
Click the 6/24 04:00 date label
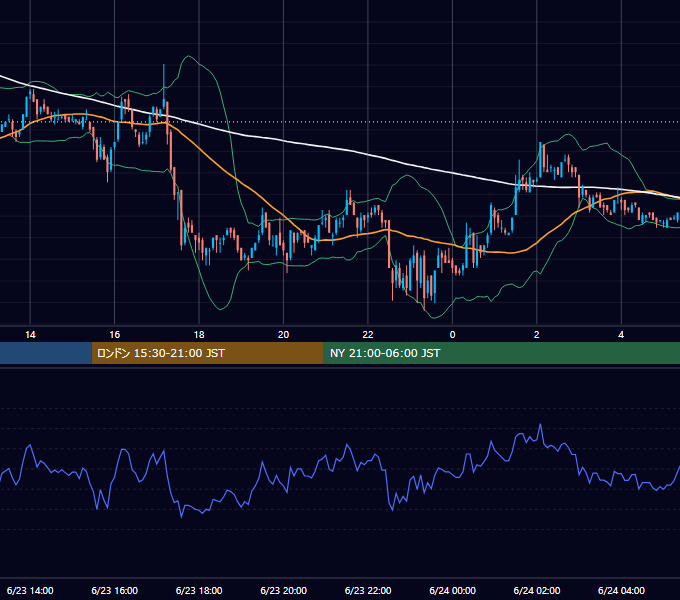[x=621, y=590]
